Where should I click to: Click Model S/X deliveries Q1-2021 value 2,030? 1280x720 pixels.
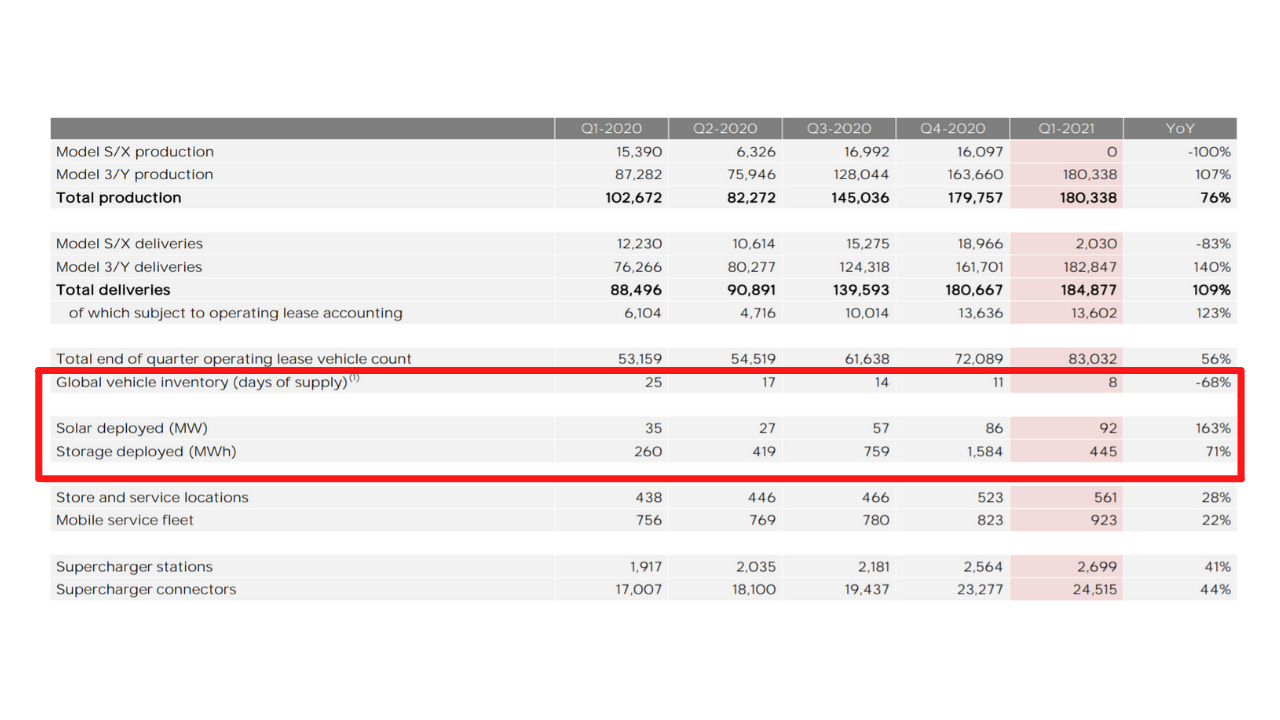tap(1098, 244)
